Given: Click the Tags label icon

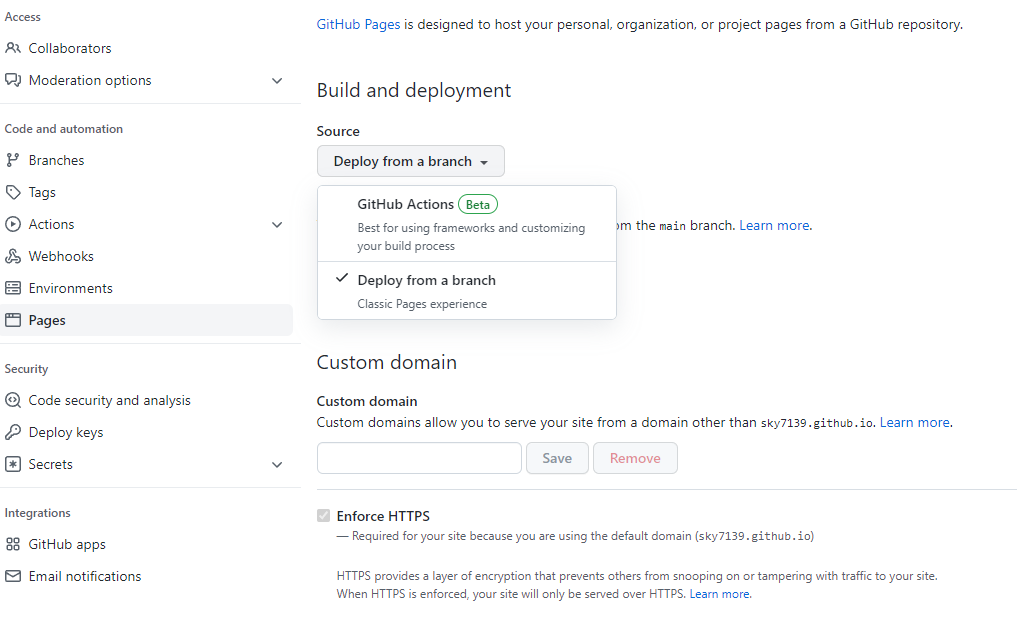Looking at the screenshot, I should click(x=13, y=192).
